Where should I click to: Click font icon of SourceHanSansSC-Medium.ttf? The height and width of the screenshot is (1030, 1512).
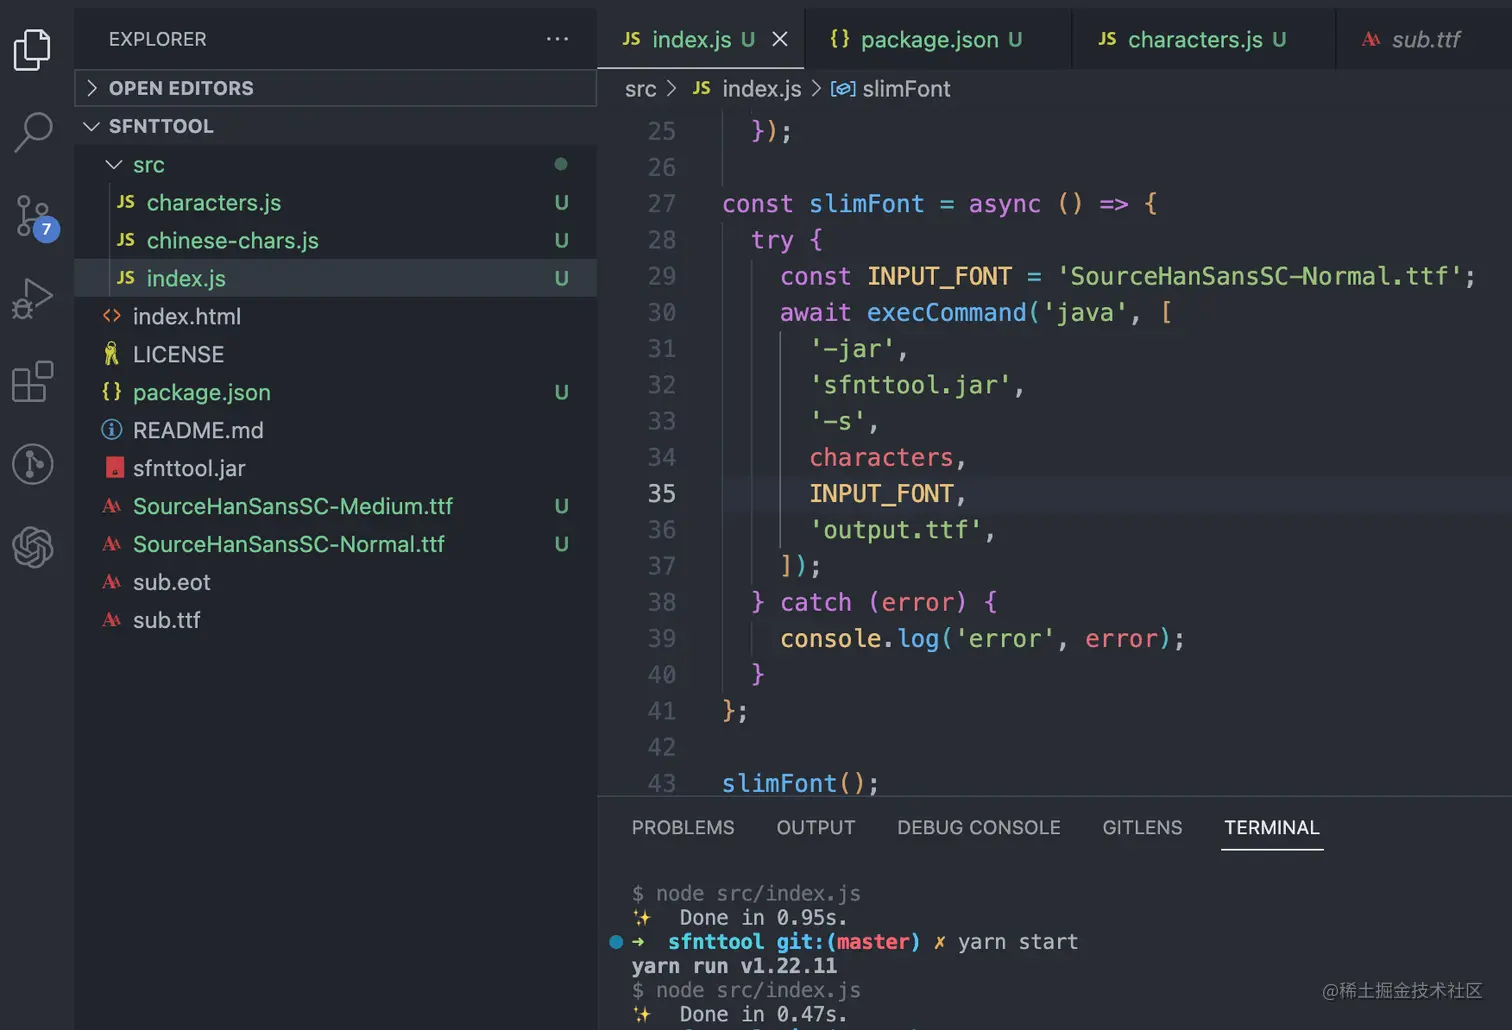tap(112, 506)
